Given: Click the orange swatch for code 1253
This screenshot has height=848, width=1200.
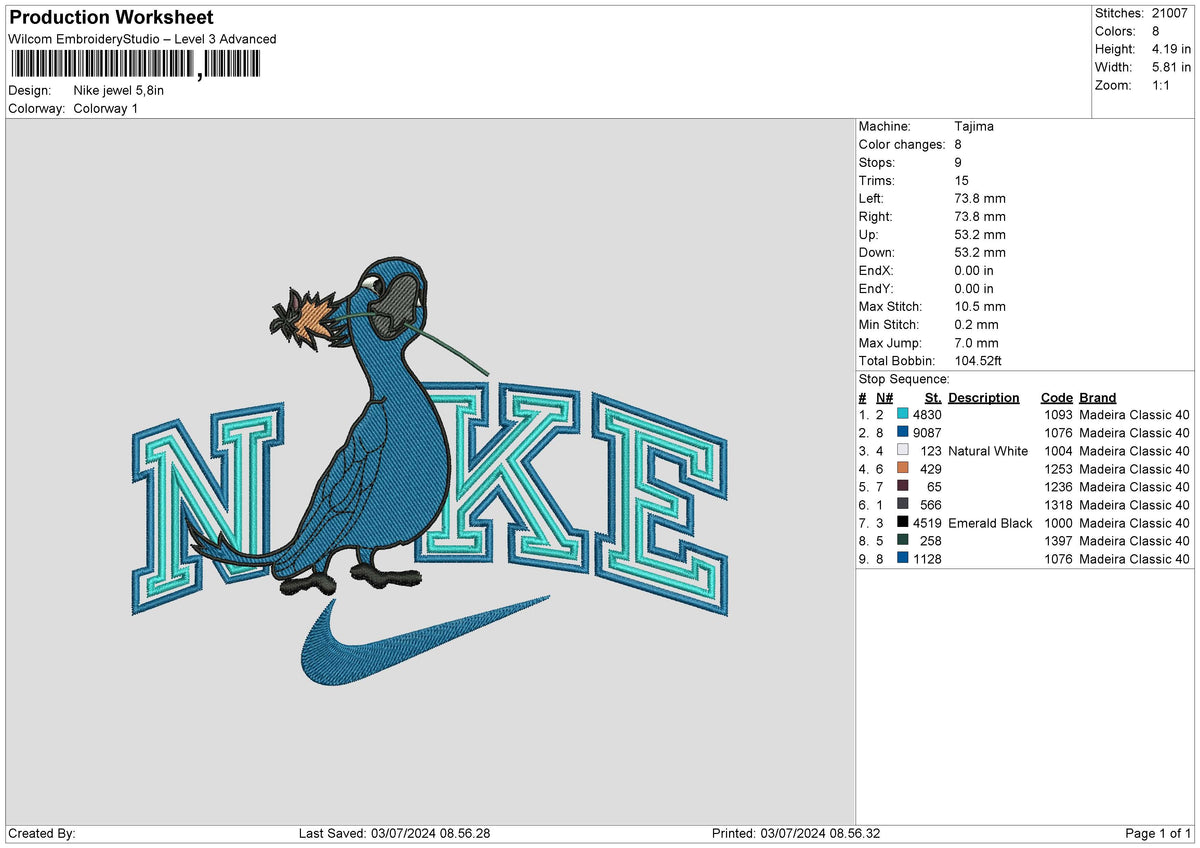Looking at the screenshot, I should point(903,469).
